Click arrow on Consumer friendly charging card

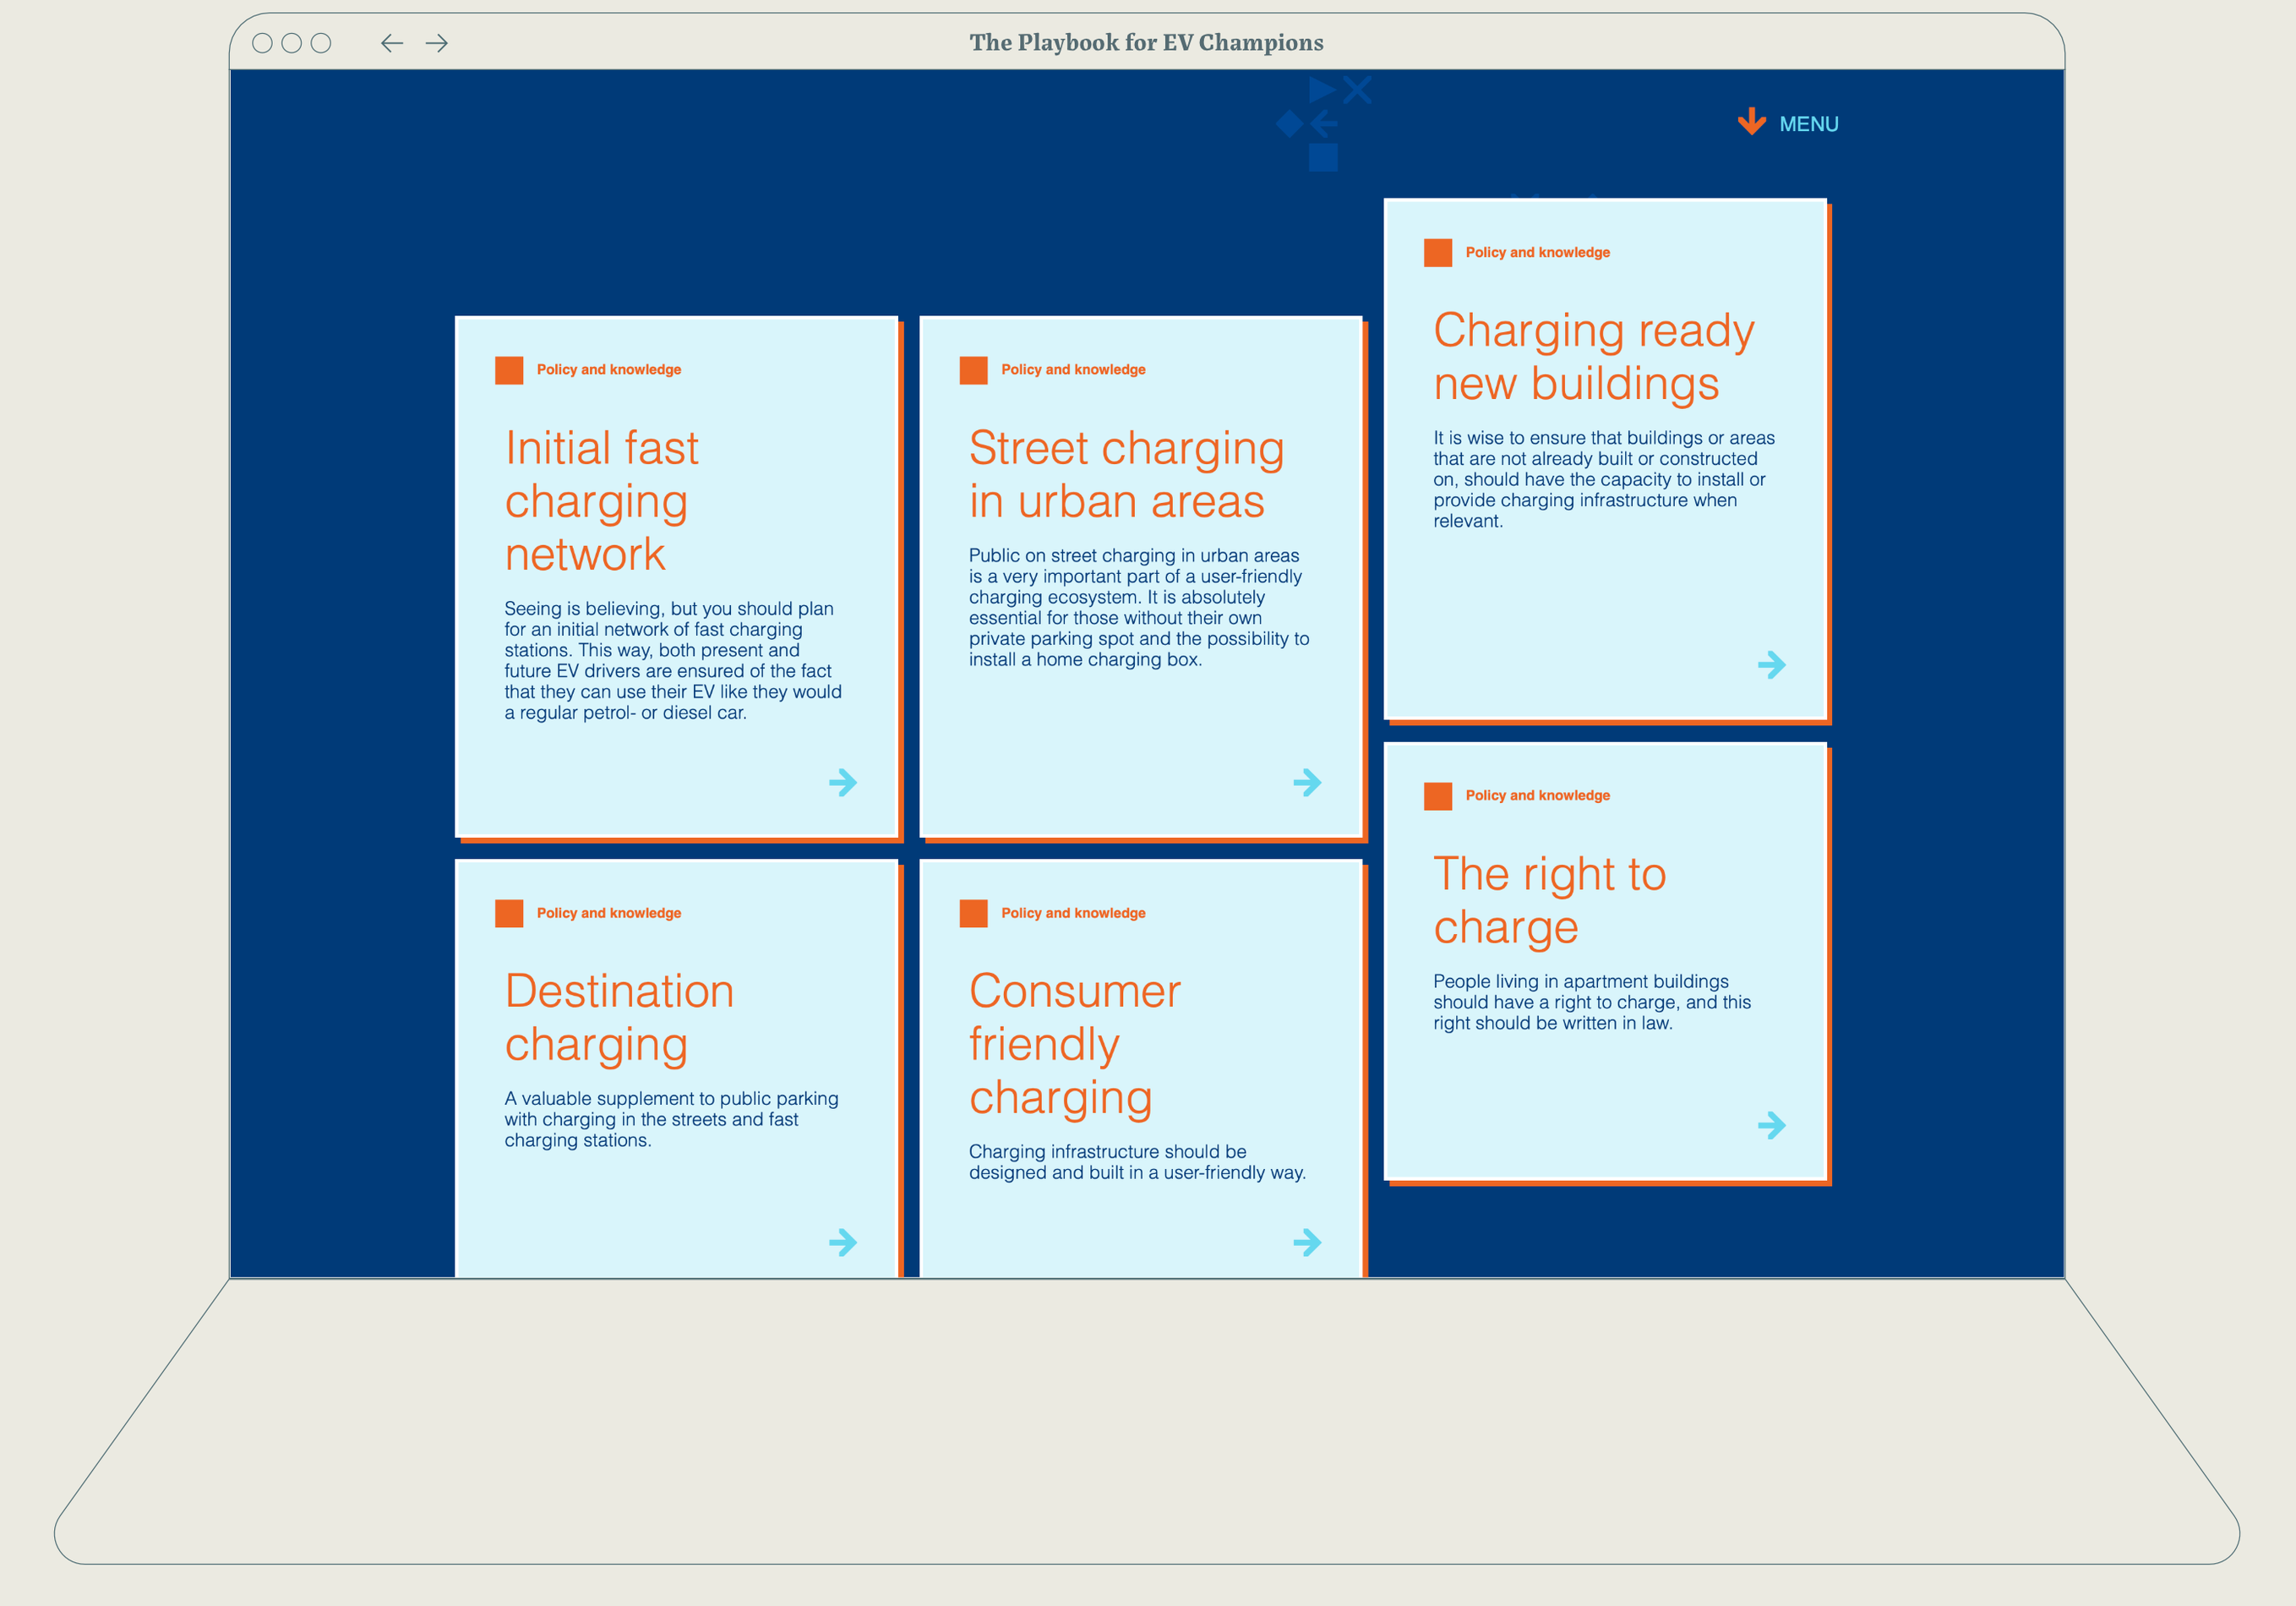(x=1307, y=1243)
